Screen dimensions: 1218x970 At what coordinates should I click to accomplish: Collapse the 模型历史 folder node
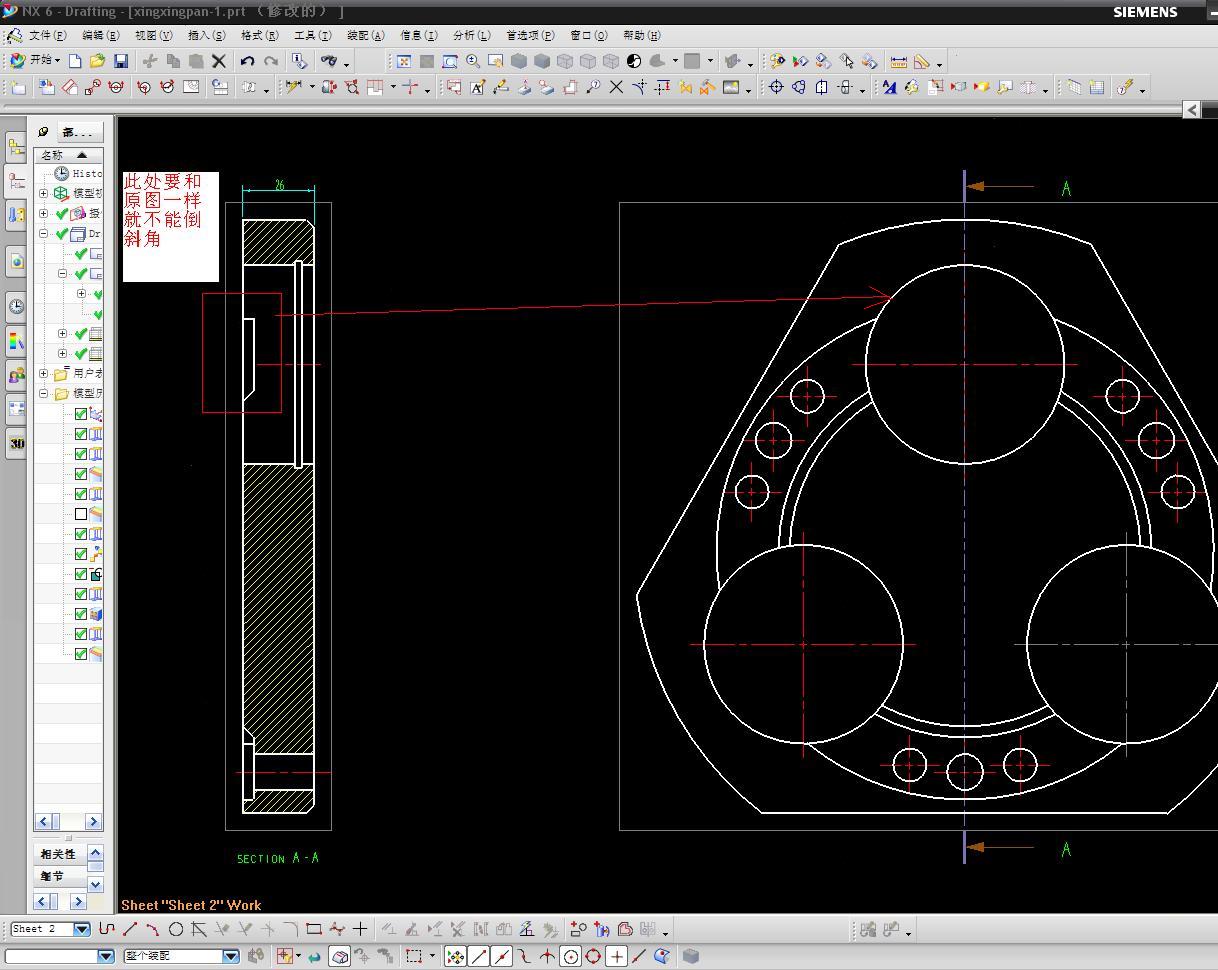pos(44,394)
